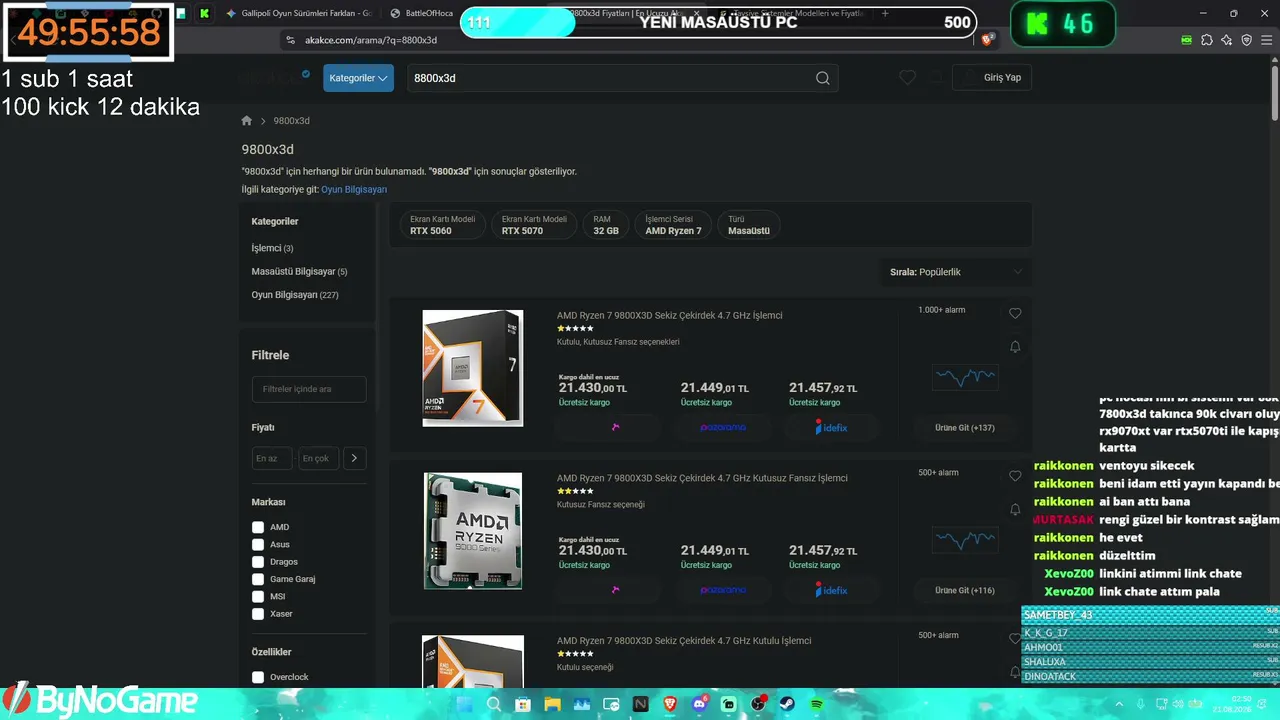Screen dimensions: 1280x720
Task: Go to akakce home via breadcrumb house icon
Action: 247,121
